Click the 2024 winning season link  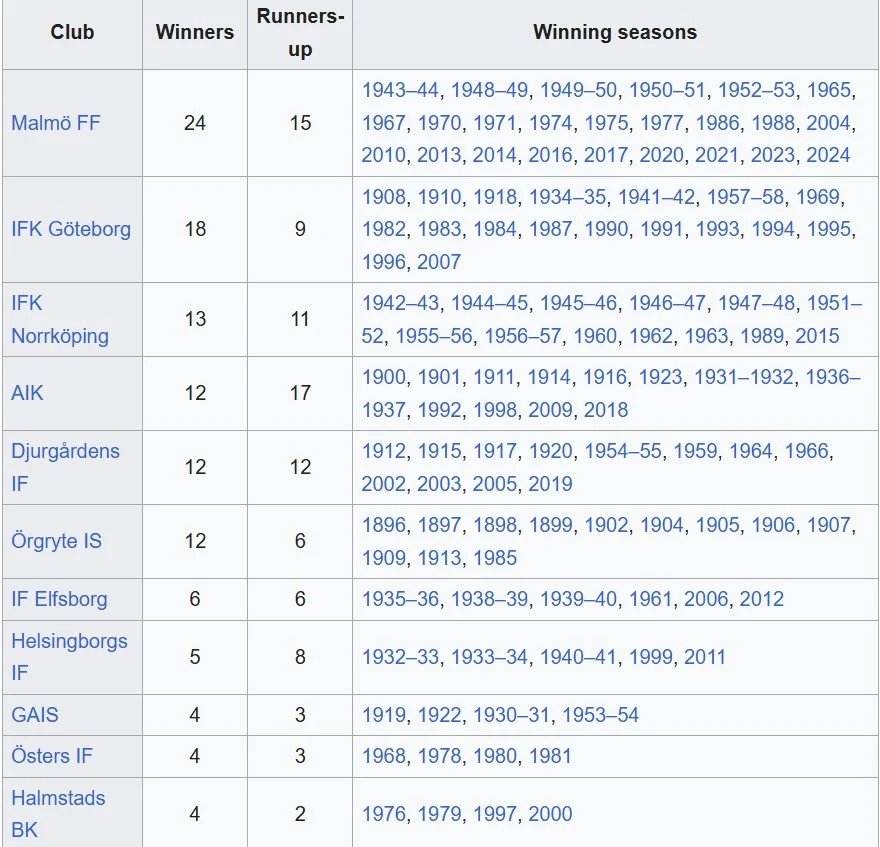click(x=828, y=155)
